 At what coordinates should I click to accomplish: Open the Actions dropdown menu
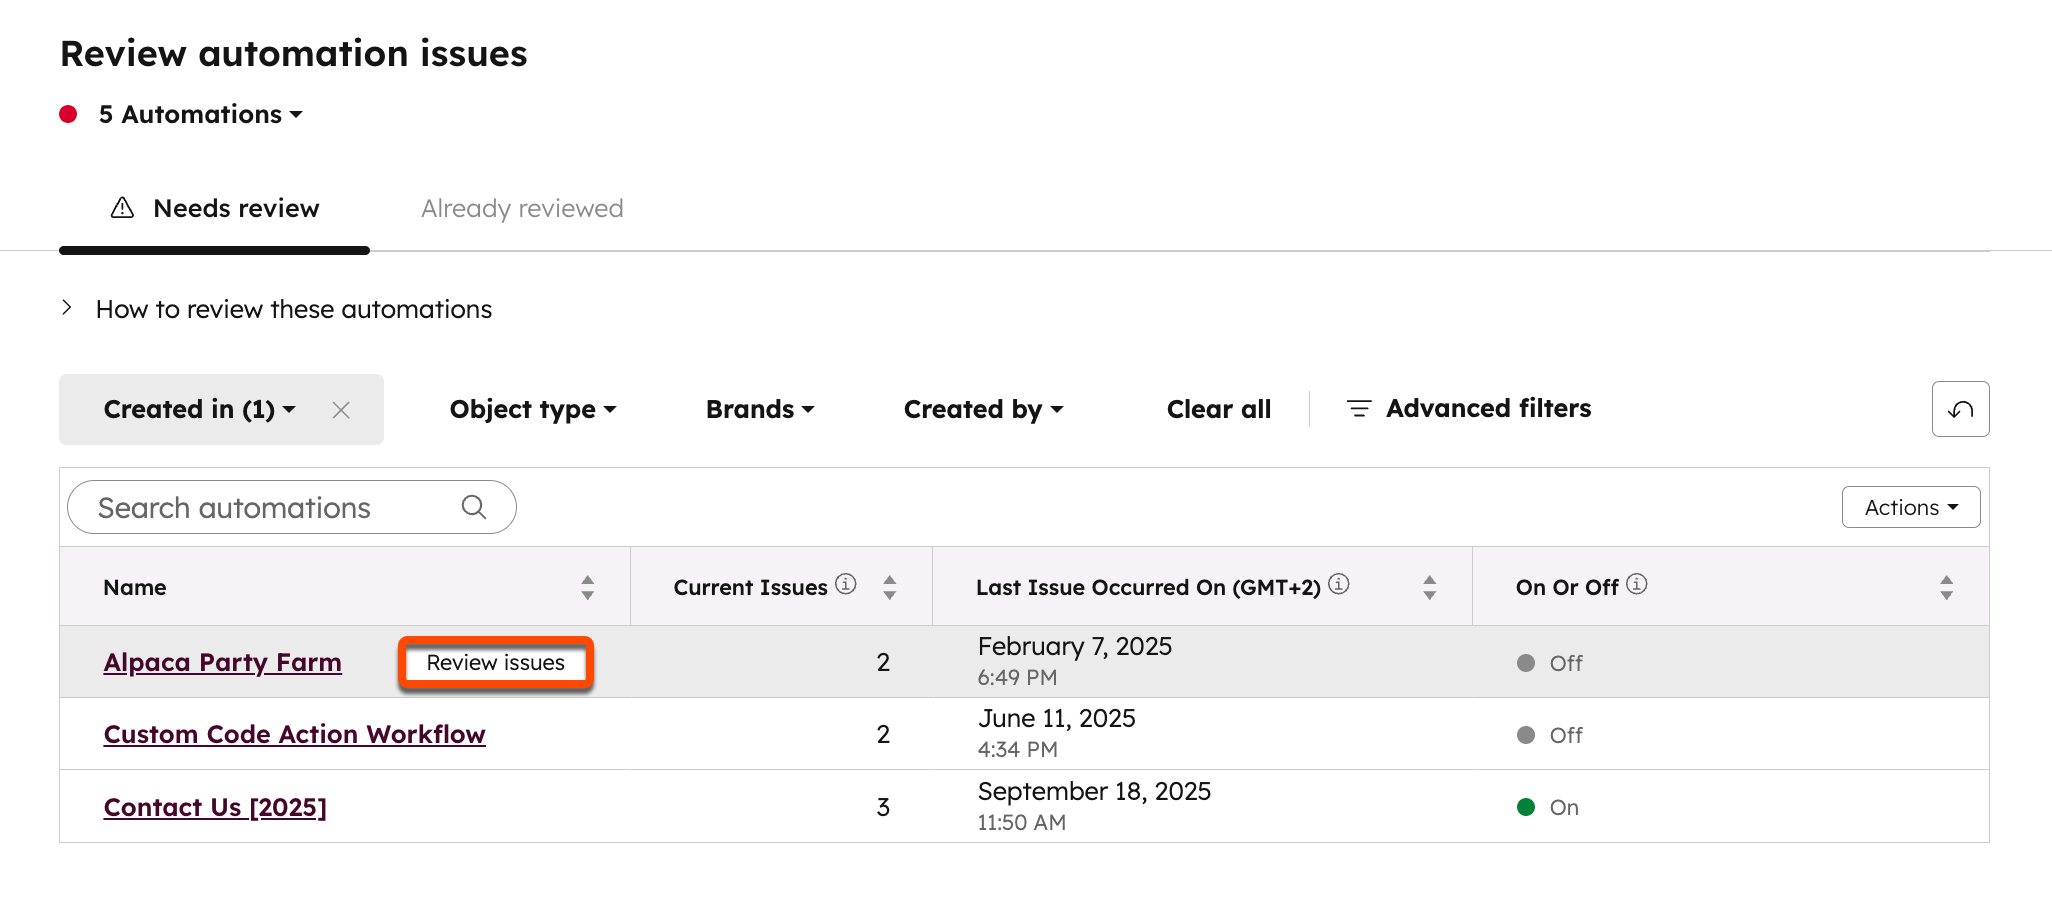(1910, 507)
